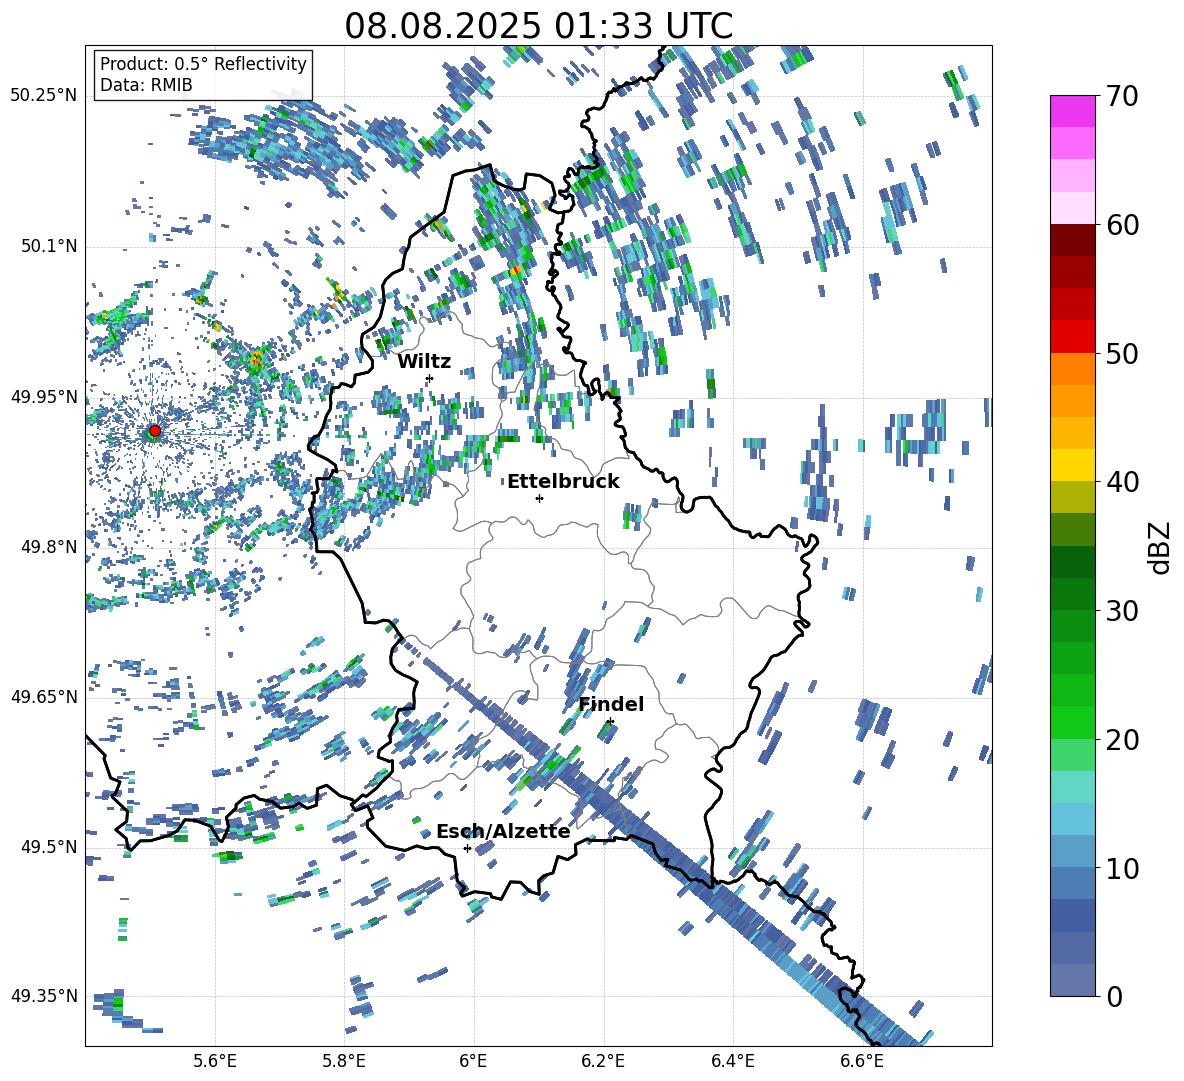The width and height of the screenshot is (1184, 1081).
Task: Click the Ettelbruck station cross marker
Action: [539, 498]
